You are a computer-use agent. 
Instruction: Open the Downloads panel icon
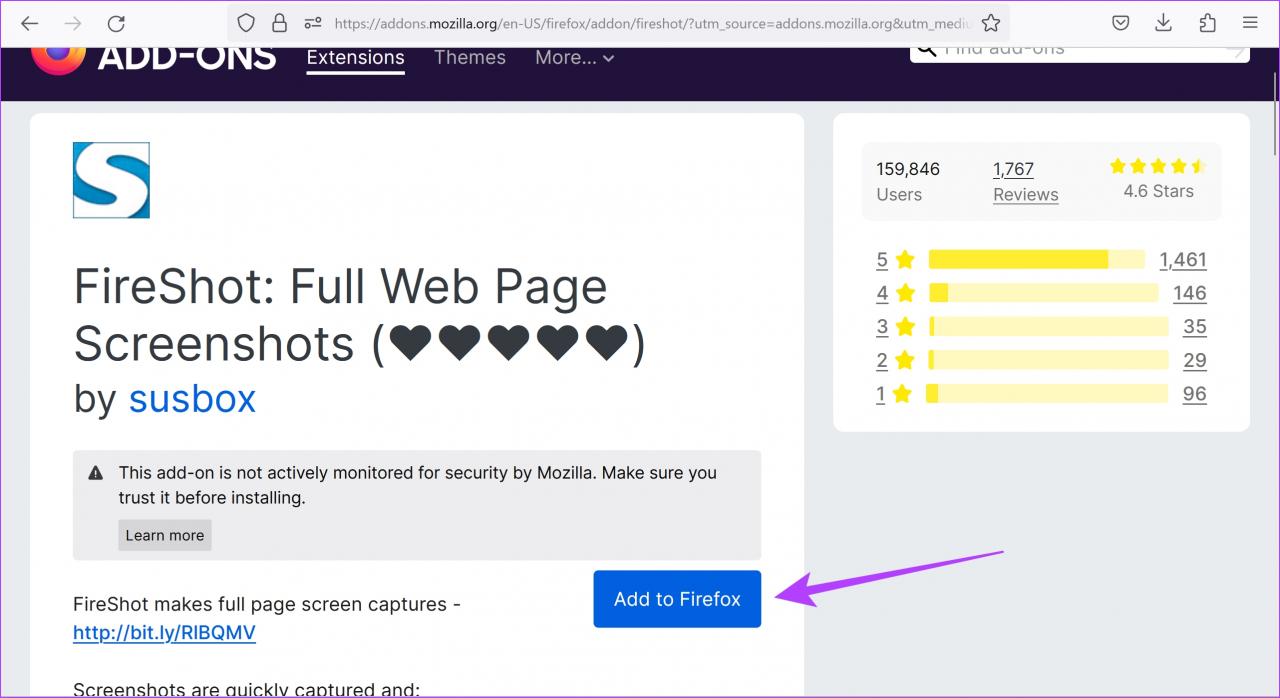point(1163,23)
